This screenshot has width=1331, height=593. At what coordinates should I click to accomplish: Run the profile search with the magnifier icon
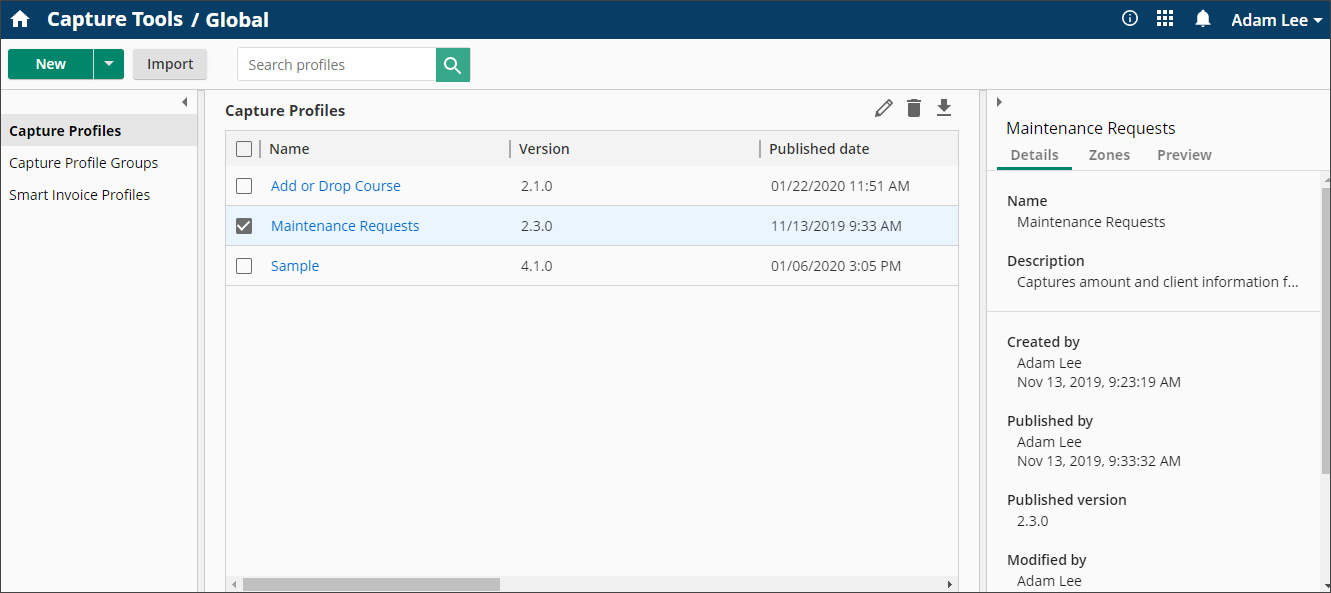[x=452, y=64]
